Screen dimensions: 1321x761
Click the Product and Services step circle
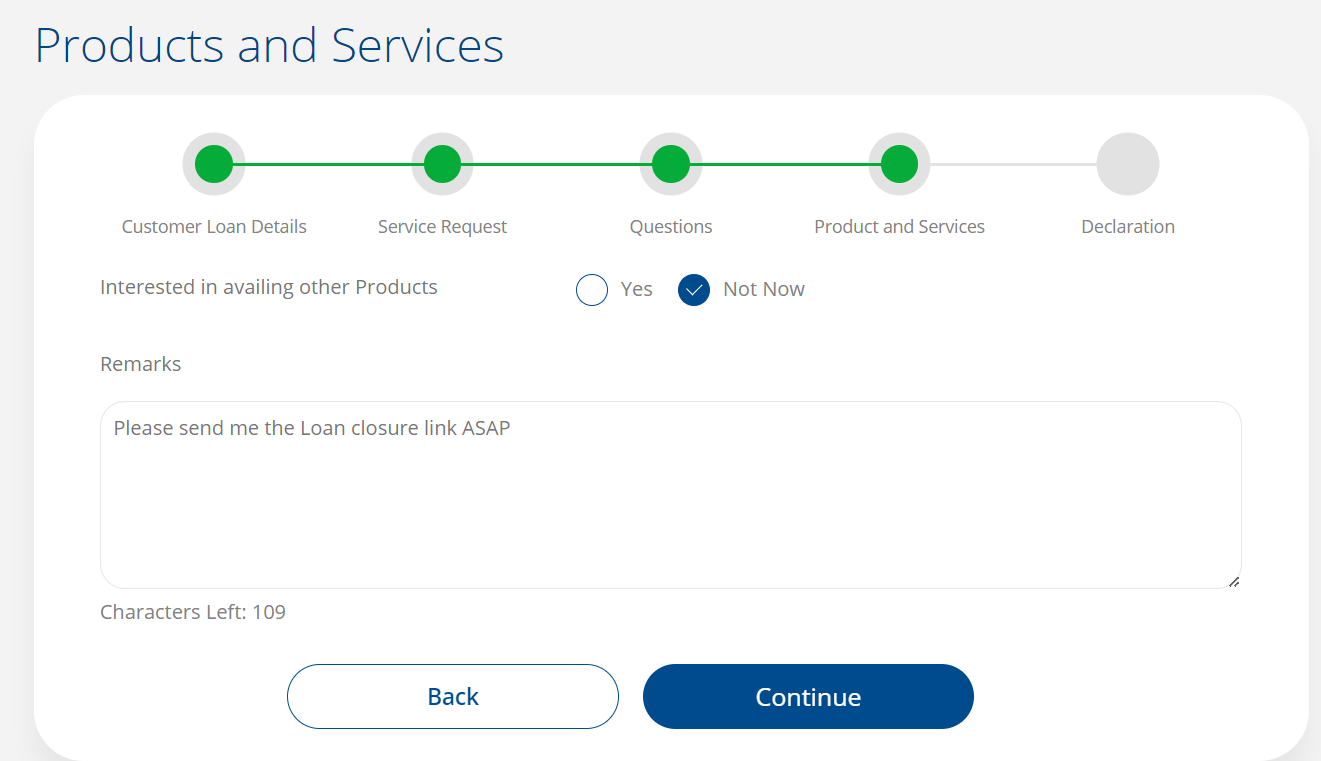tap(899, 164)
